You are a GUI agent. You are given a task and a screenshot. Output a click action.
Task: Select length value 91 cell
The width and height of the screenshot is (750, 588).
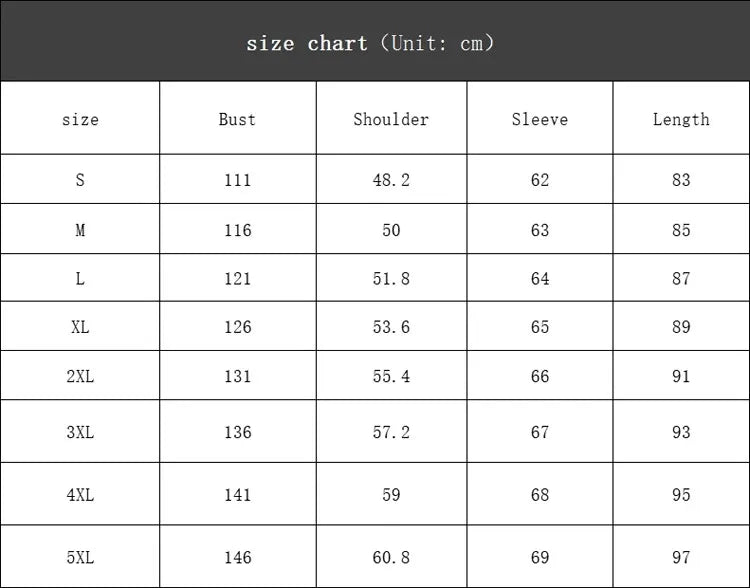click(x=682, y=376)
